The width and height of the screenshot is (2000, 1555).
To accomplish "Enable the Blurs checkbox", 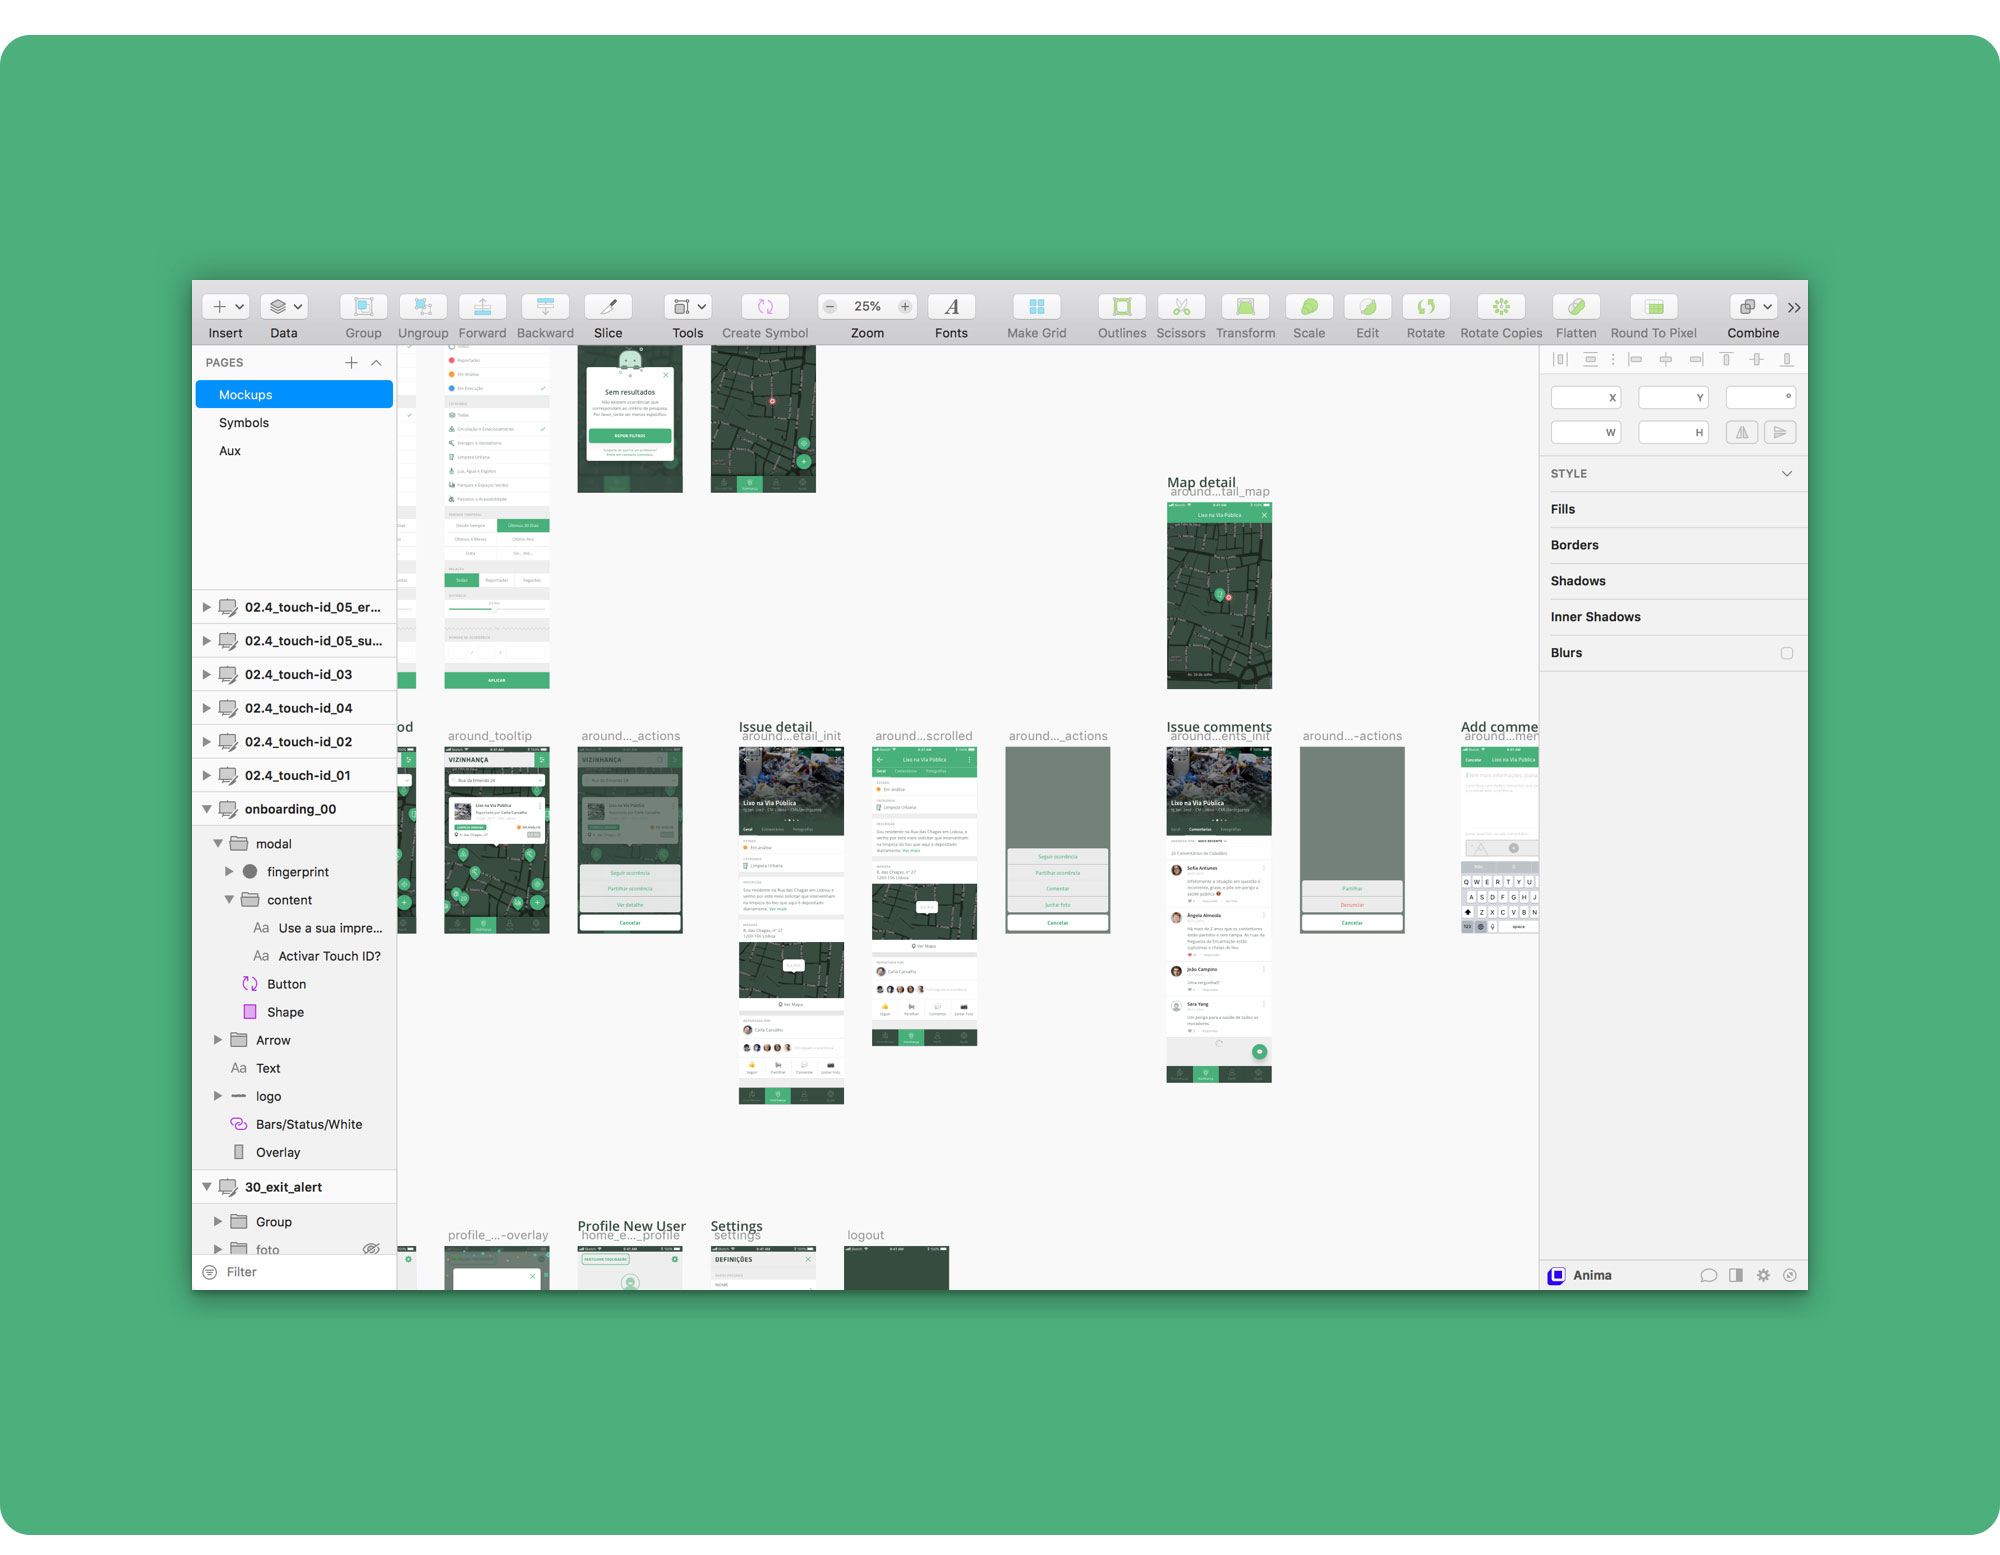I will pyautogui.click(x=1786, y=653).
